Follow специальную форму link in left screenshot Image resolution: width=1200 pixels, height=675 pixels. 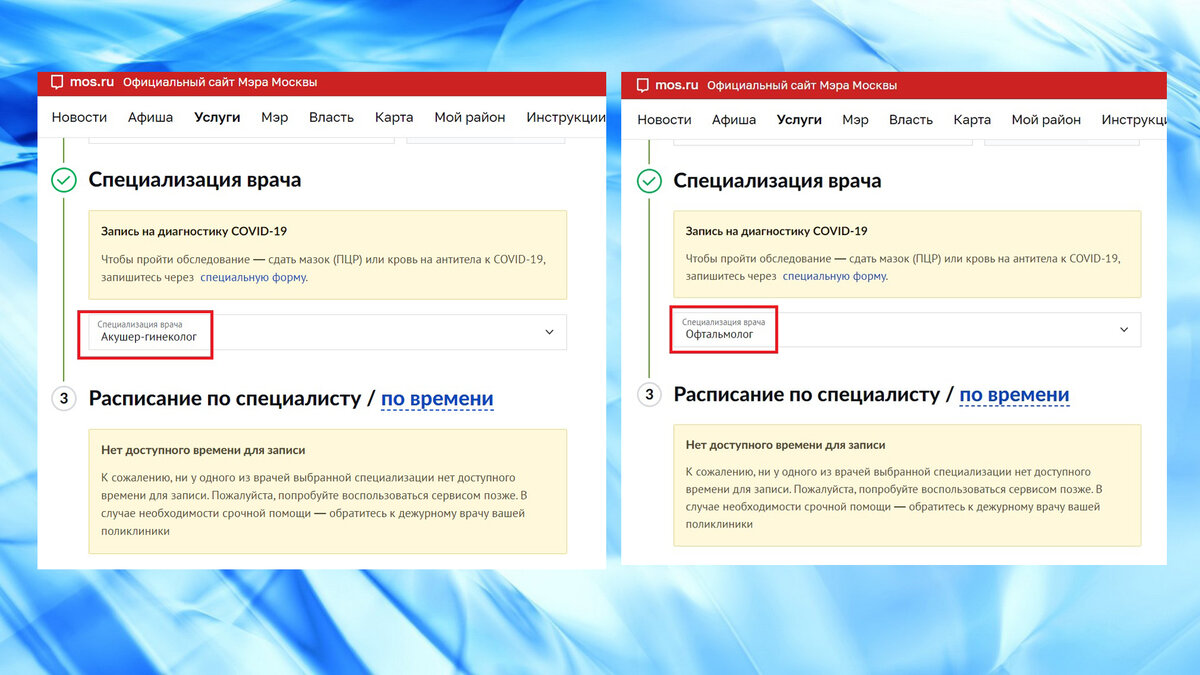pyautogui.click(x=254, y=277)
